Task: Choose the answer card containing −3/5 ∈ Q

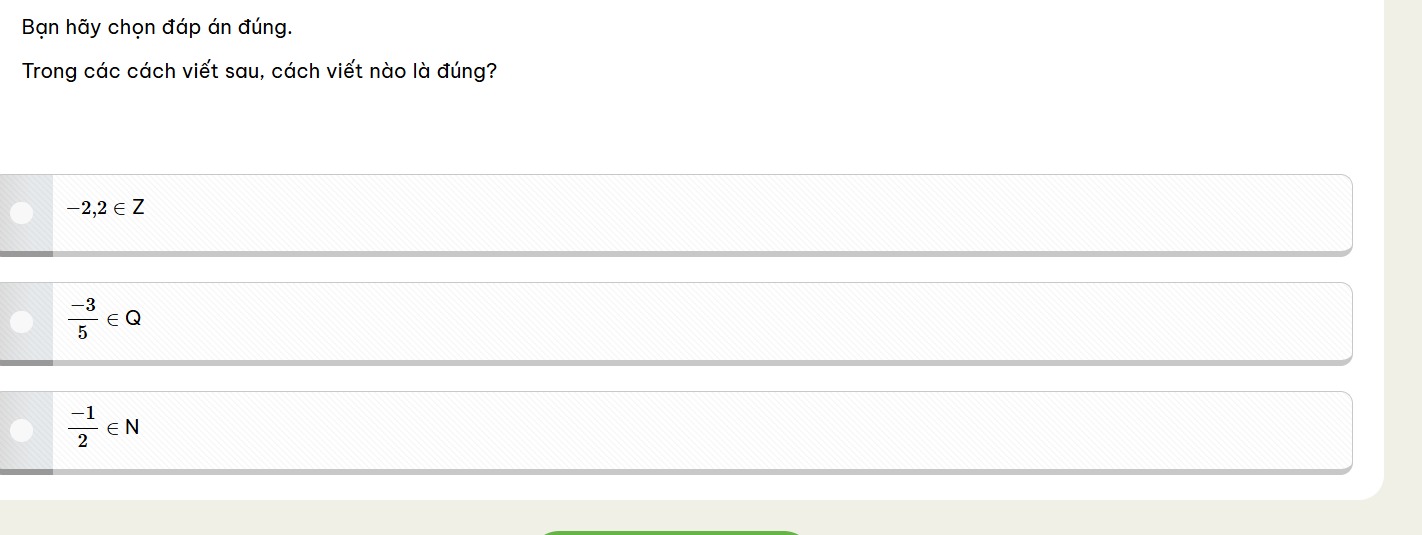Action: point(700,321)
